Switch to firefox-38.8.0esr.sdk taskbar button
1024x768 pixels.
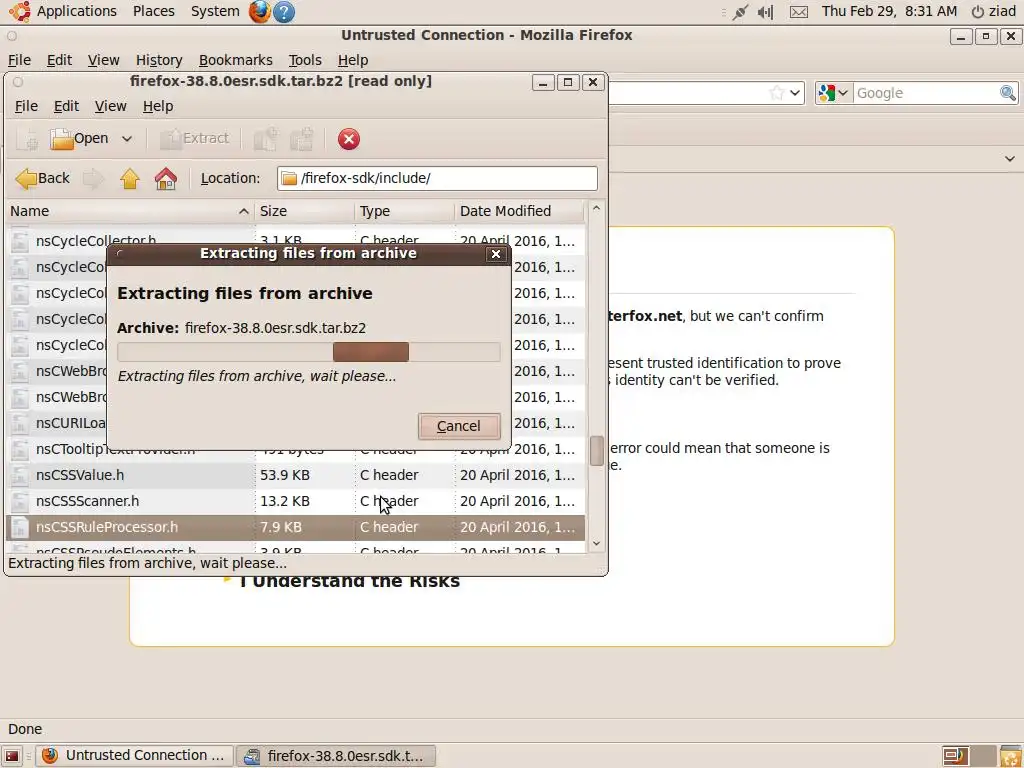[335, 756]
